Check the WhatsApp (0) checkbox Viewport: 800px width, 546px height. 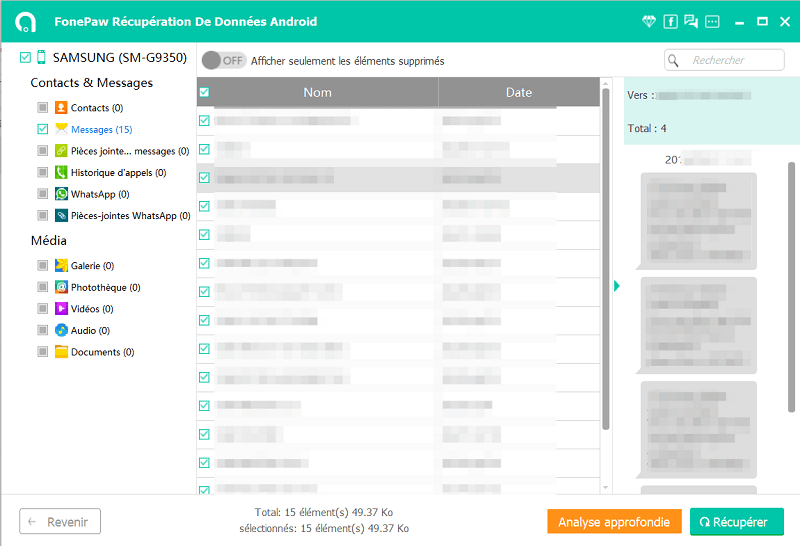coord(43,194)
